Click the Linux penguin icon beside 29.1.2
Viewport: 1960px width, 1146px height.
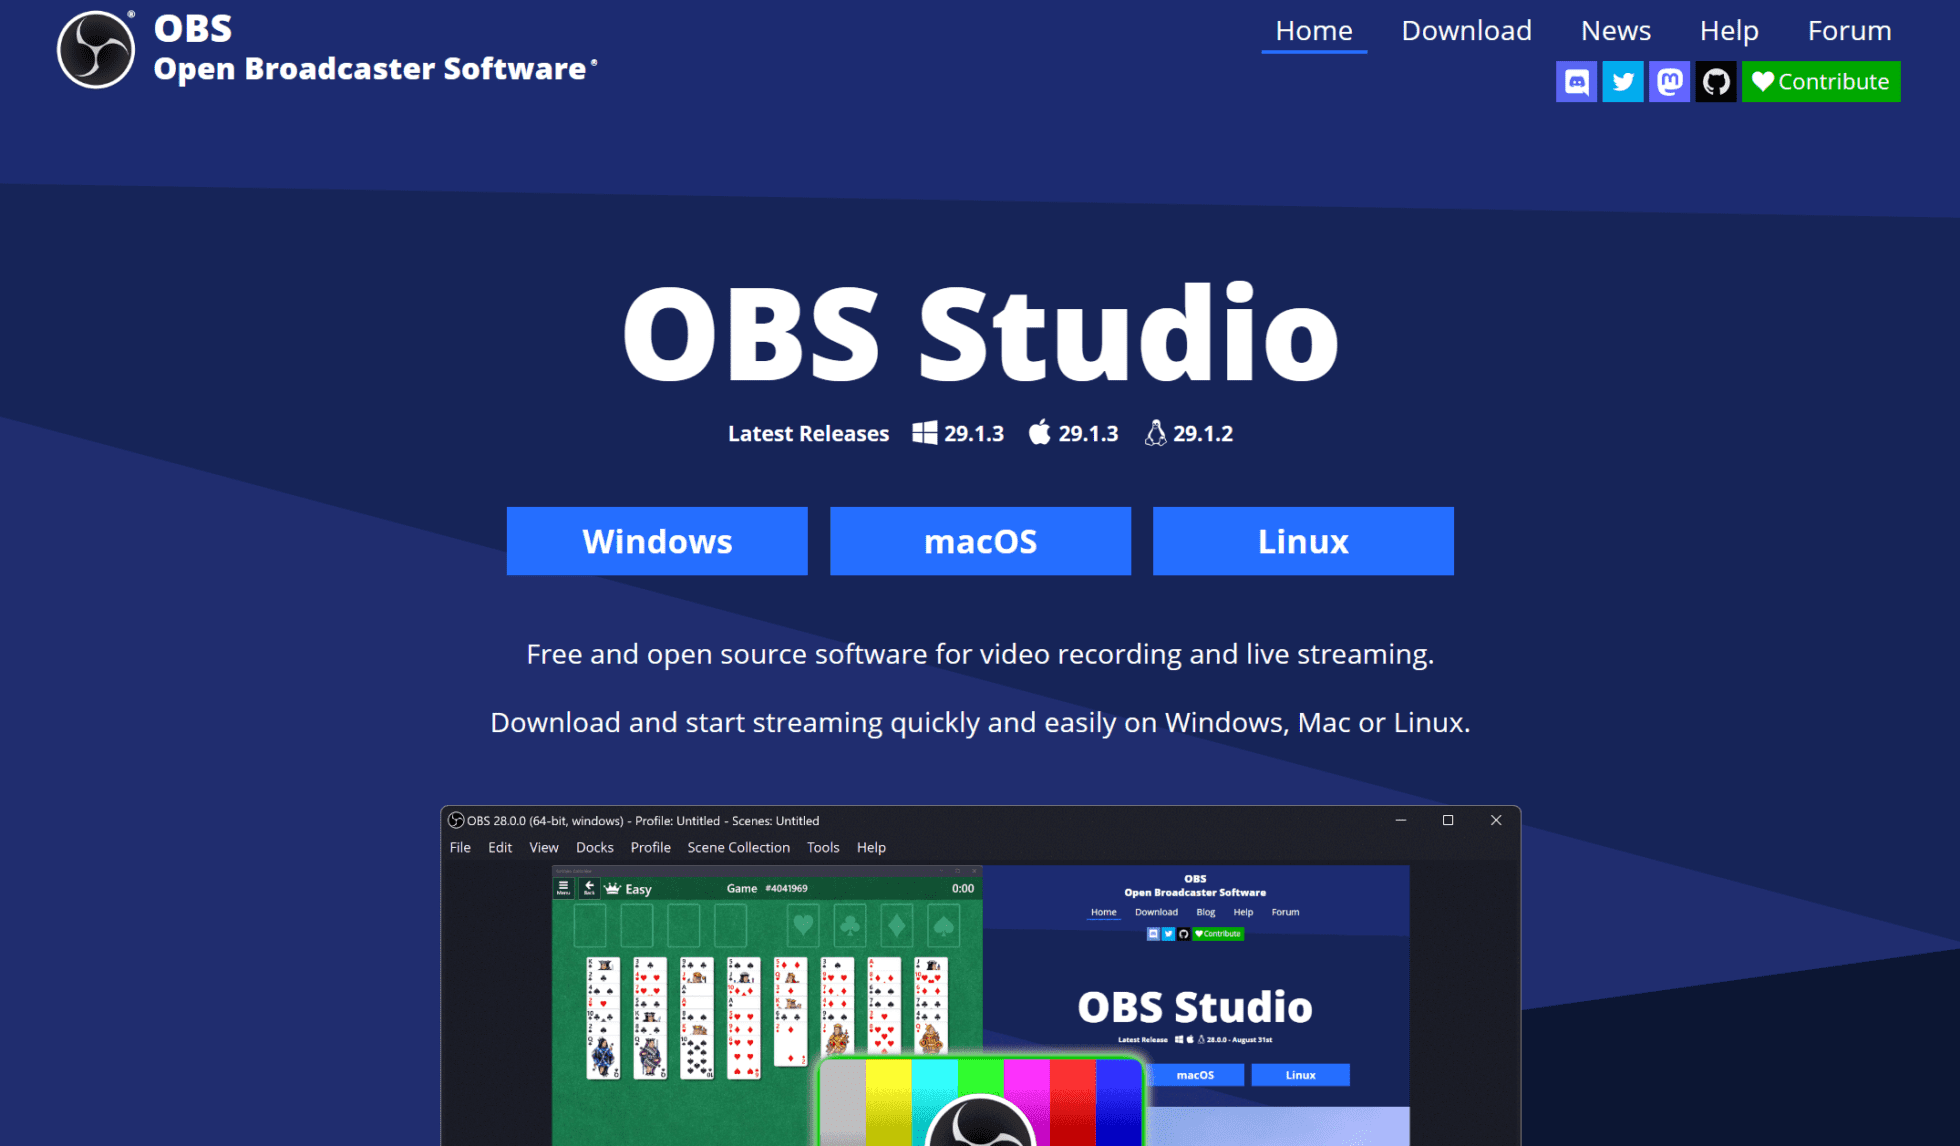pyautogui.click(x=1155, y=432)
